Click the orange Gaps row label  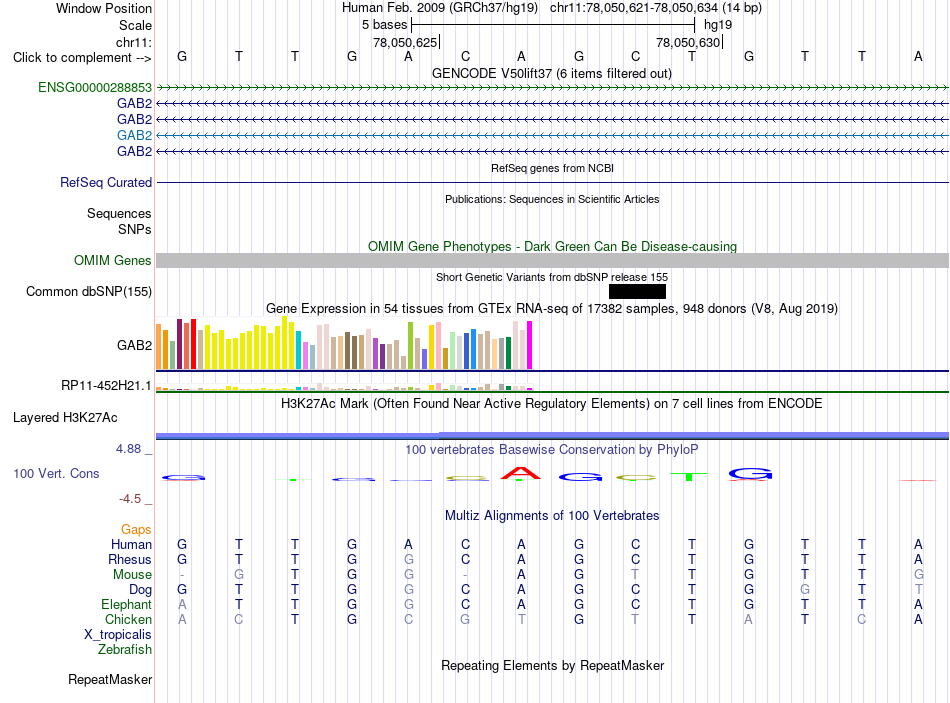click(136, 530)
